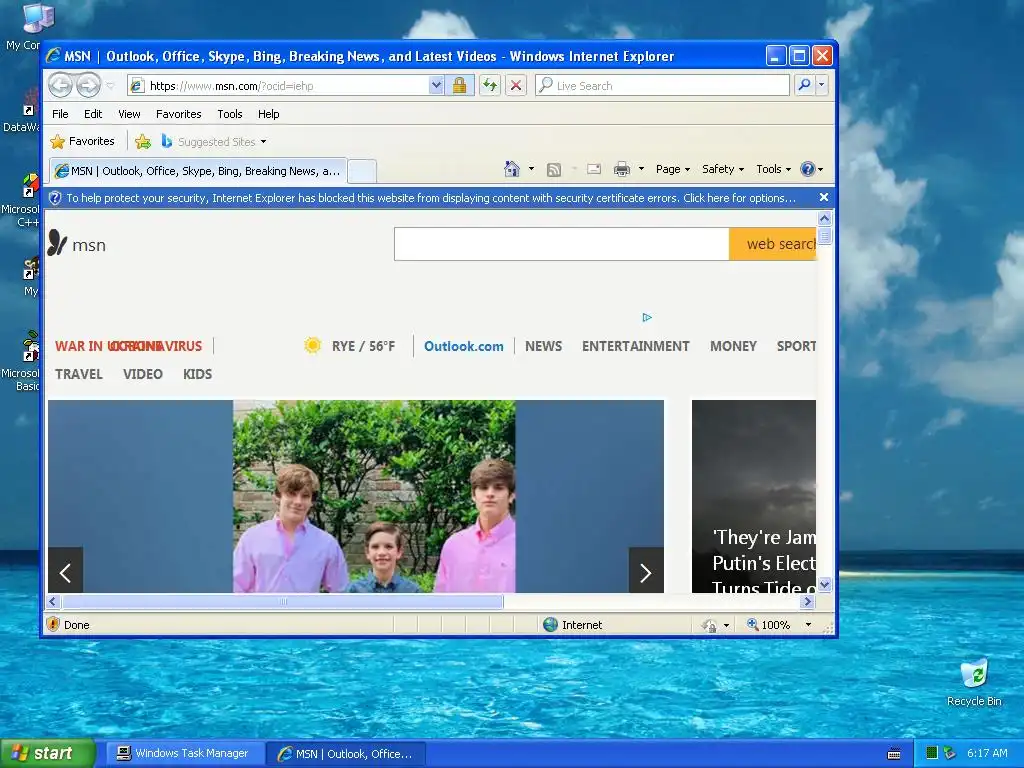Screen dimensions: 1024x768
Task: Open the Tools command bar menu
Action: point(774,169)
